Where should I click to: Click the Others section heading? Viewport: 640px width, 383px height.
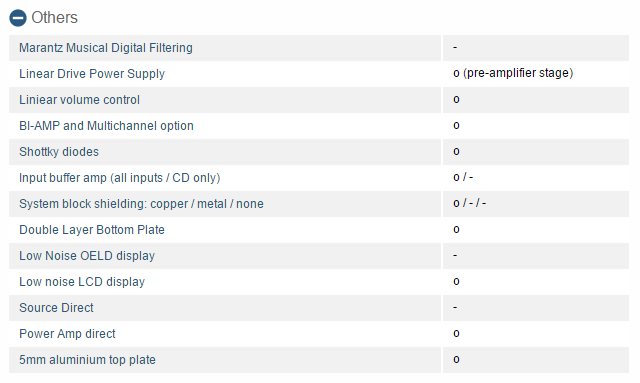(54, 18)
